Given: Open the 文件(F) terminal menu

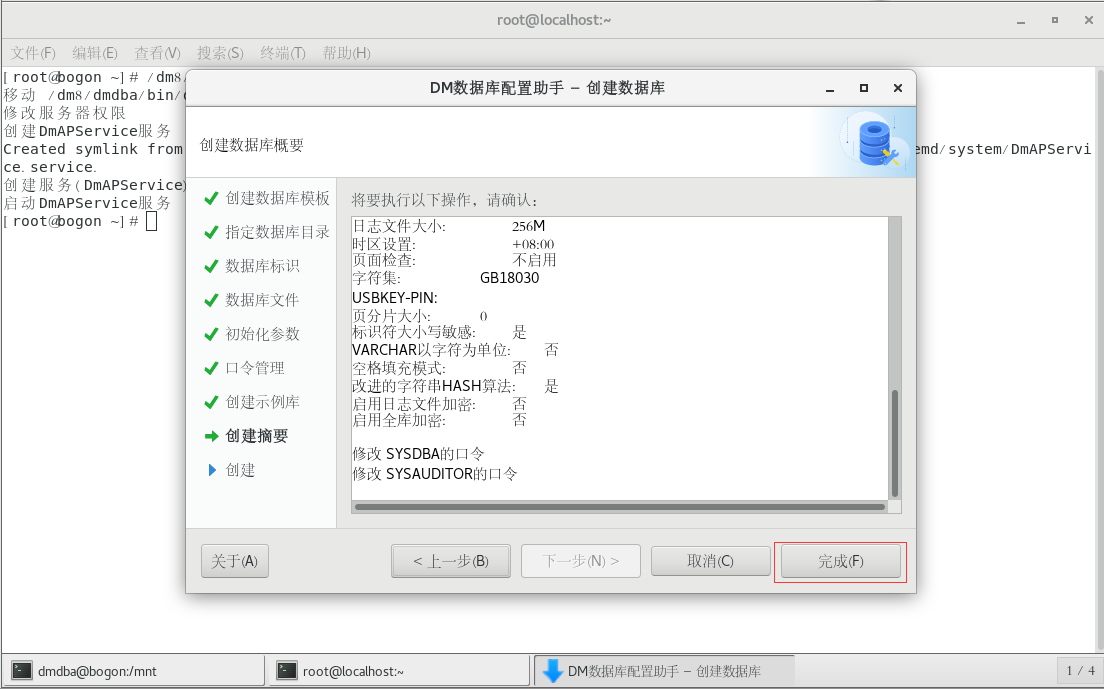Looking at the screenshot, I should 33,53.
